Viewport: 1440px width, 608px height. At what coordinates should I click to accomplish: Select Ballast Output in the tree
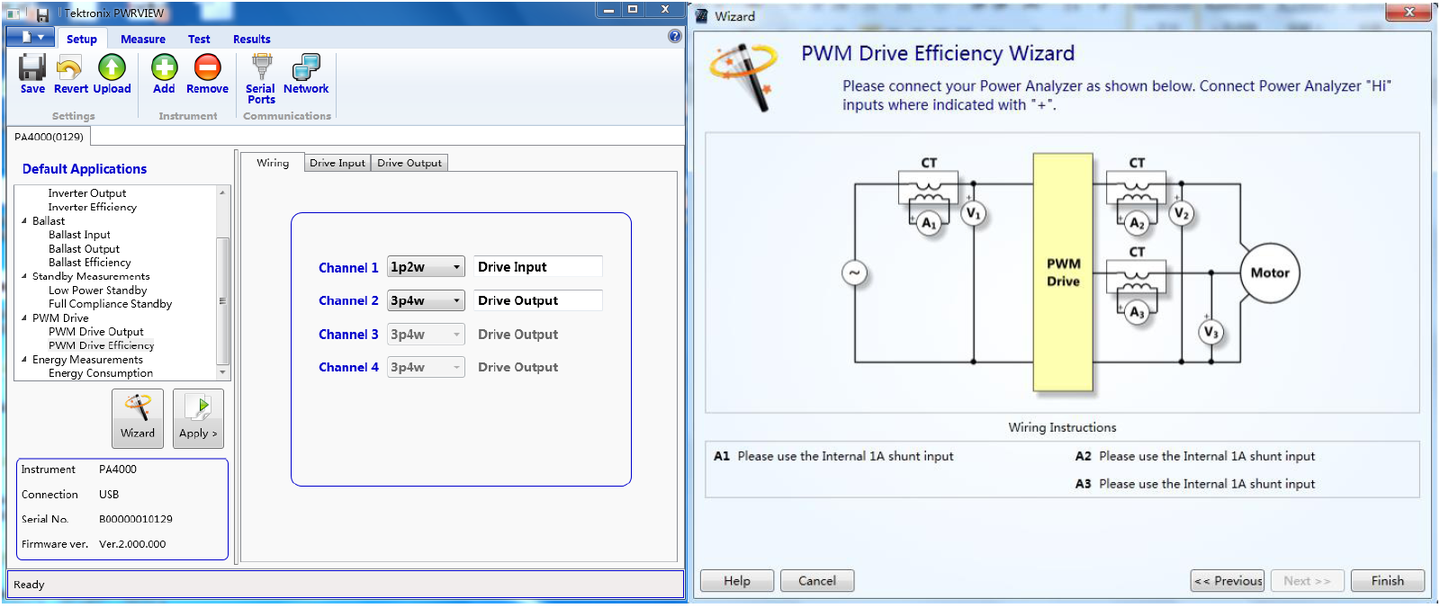(x=84, y=249)
